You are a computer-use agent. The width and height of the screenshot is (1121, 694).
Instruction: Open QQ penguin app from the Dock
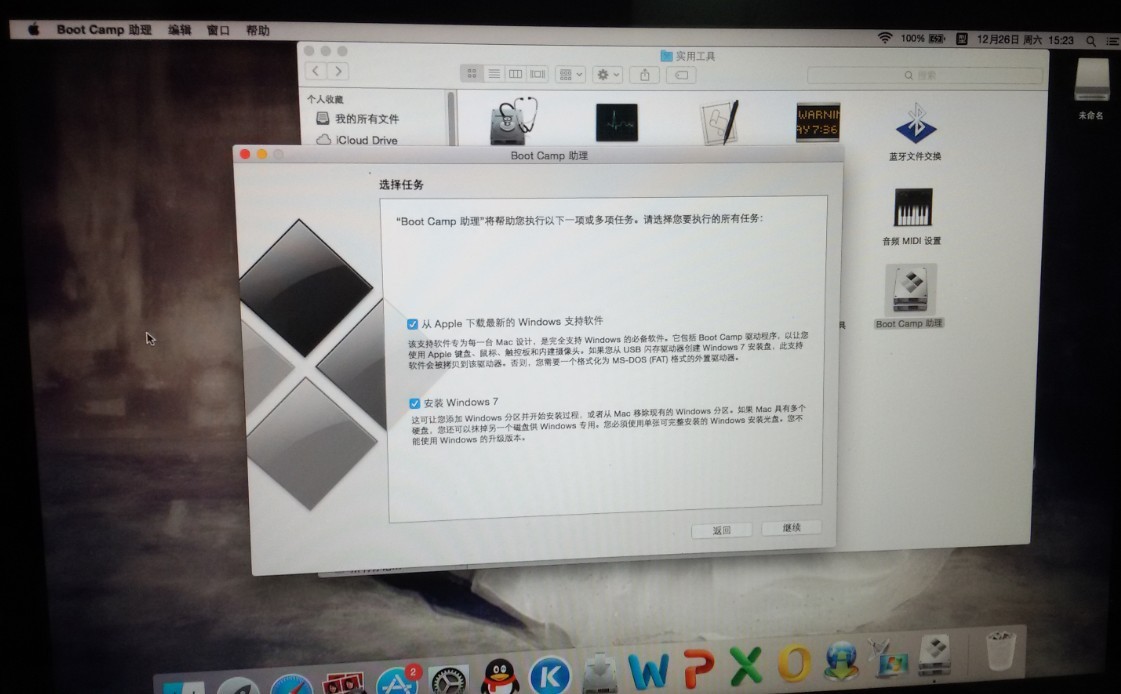click(500, 676)
